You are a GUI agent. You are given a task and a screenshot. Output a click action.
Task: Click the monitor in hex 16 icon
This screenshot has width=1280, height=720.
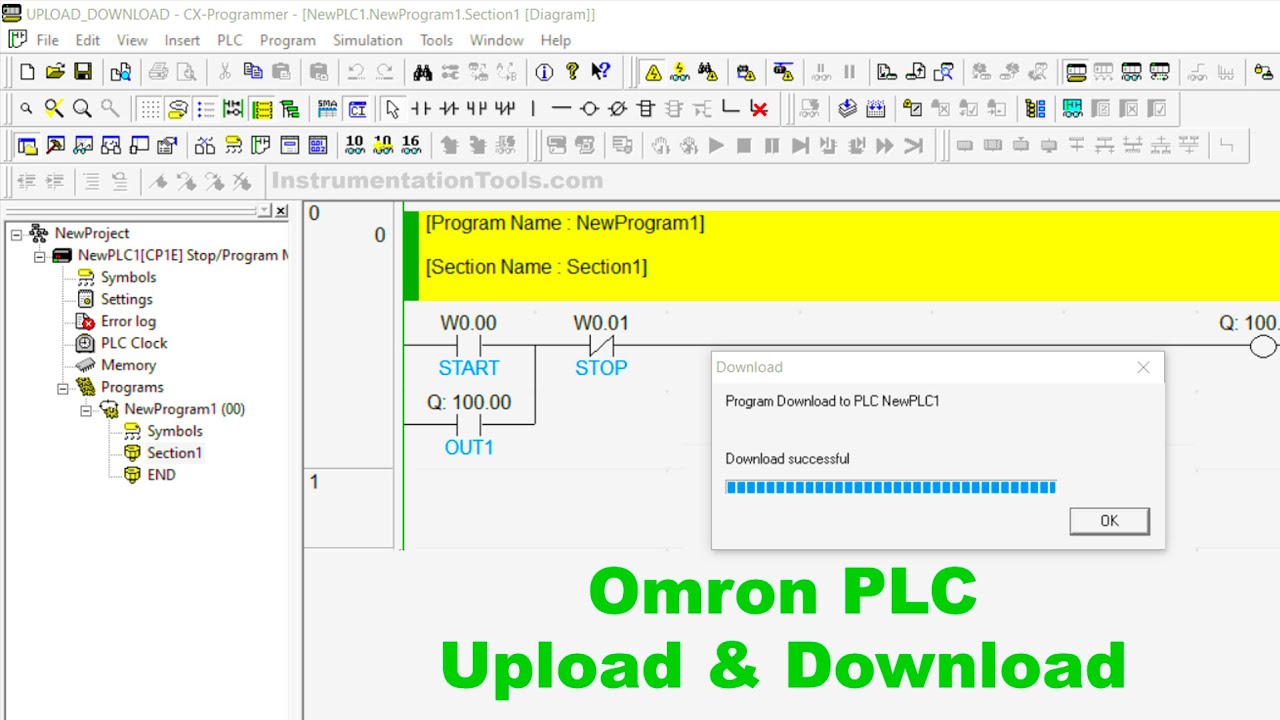[410, 146]
